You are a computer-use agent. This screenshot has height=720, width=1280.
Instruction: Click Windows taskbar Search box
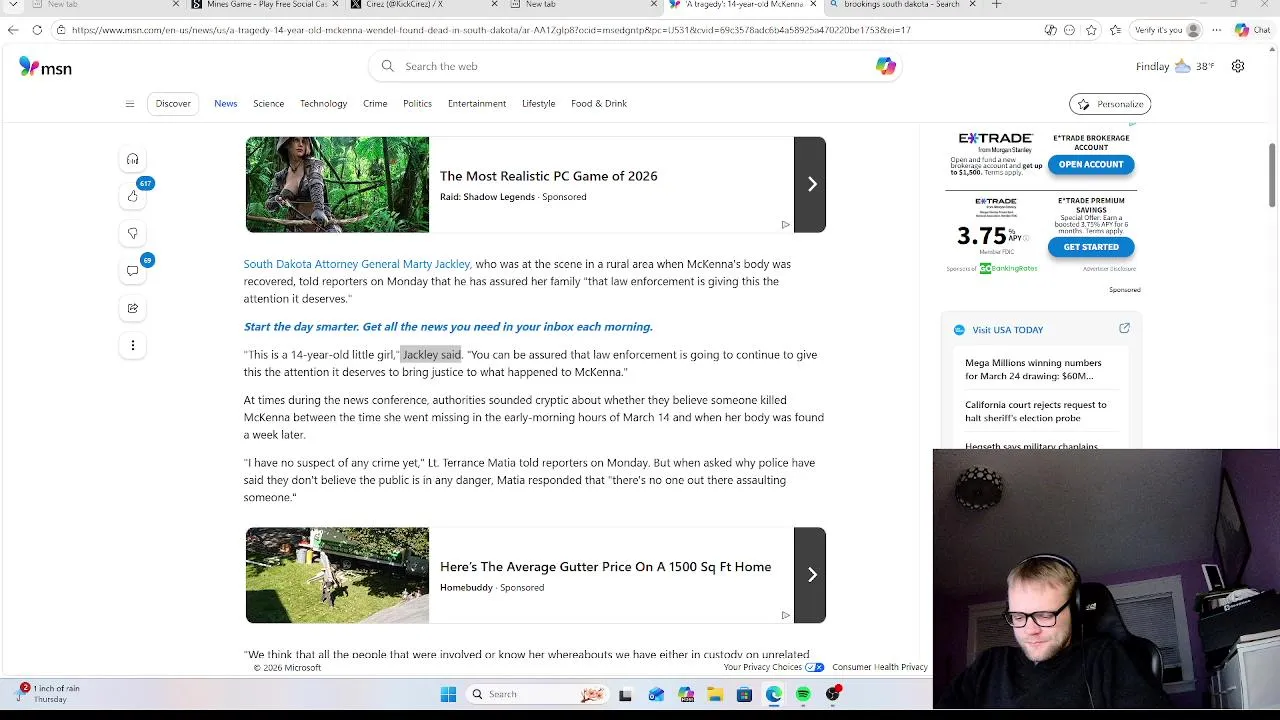[x=536, y=694]
